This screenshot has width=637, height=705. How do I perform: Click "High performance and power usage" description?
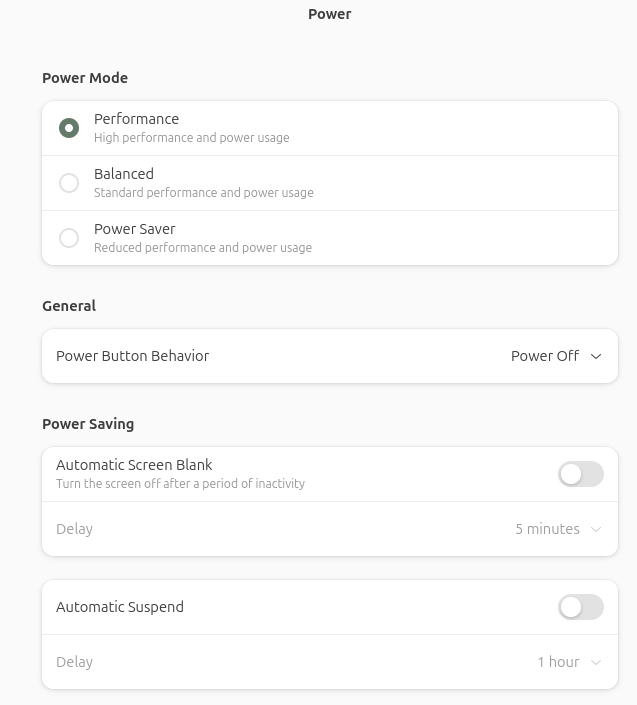tap(191, 138)
